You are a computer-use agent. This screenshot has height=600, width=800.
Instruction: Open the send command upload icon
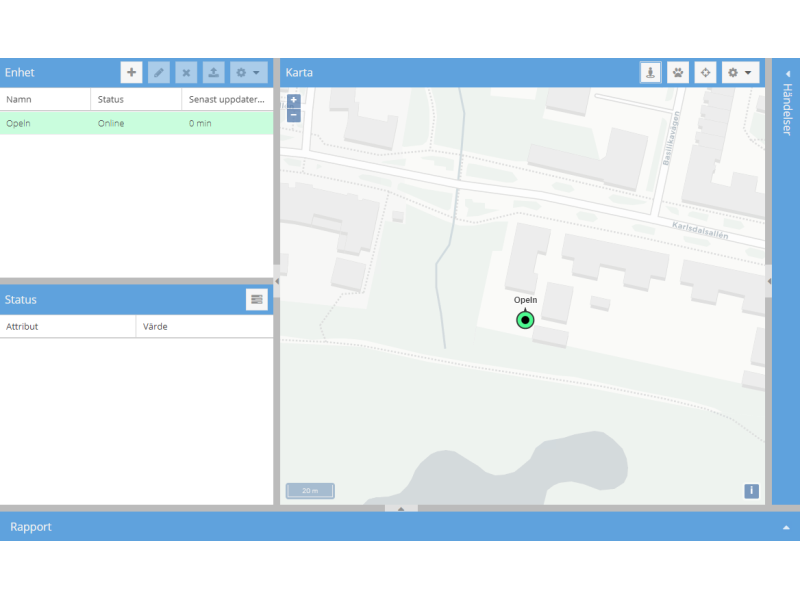point(213,72)
